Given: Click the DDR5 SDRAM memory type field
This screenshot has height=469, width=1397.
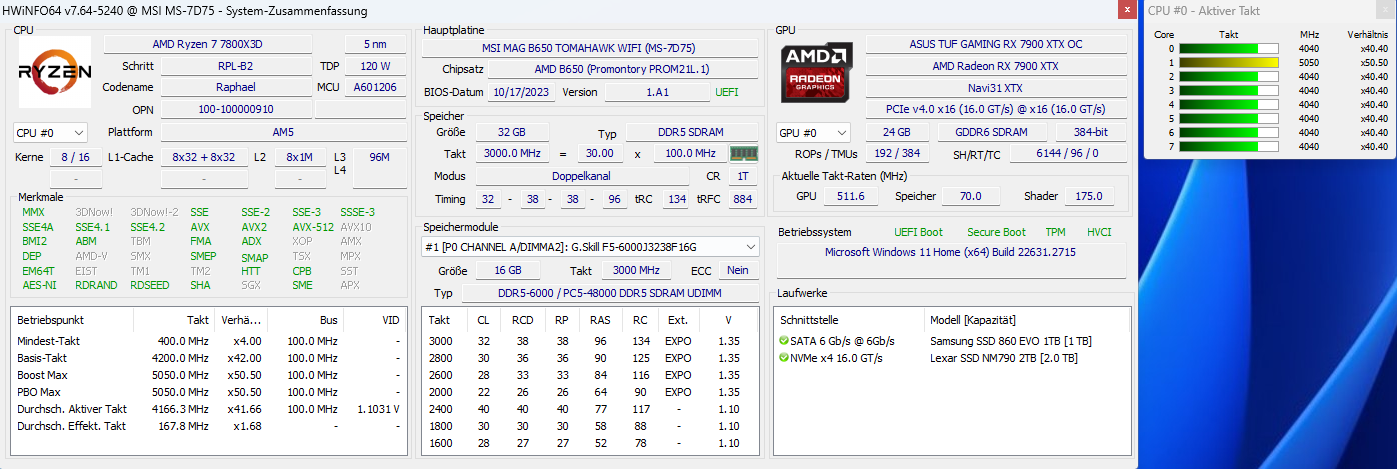Looking at the screenshot, I should 692,132.
